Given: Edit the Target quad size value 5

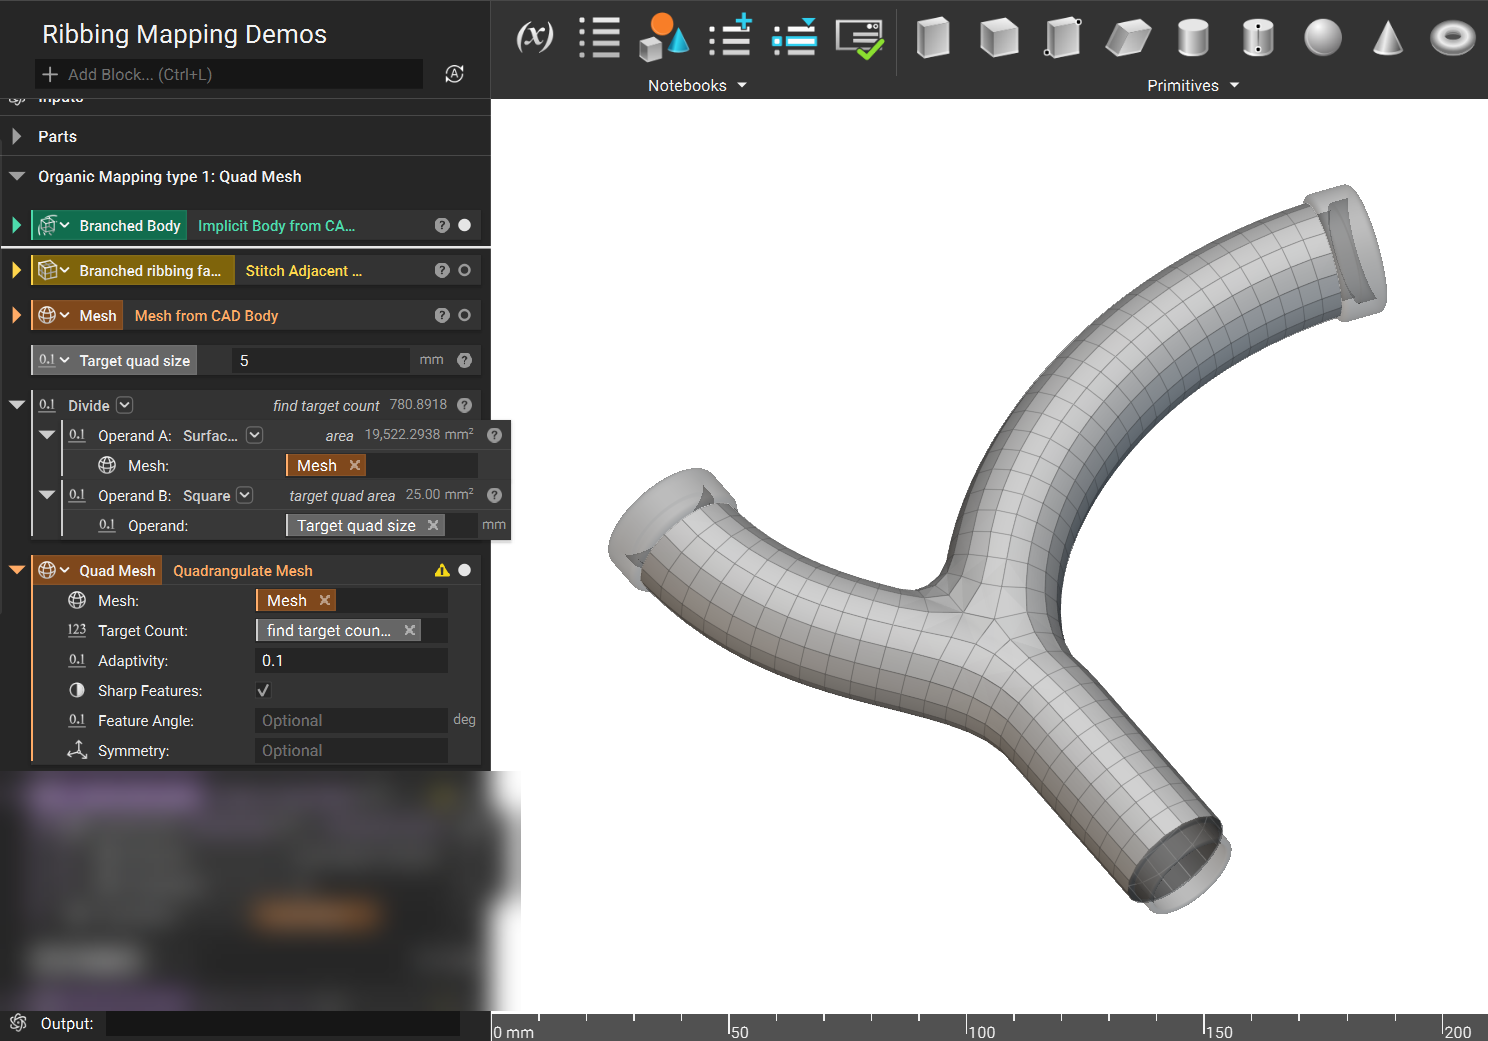Looking at the screenshot, I should [x=320, y=360].
